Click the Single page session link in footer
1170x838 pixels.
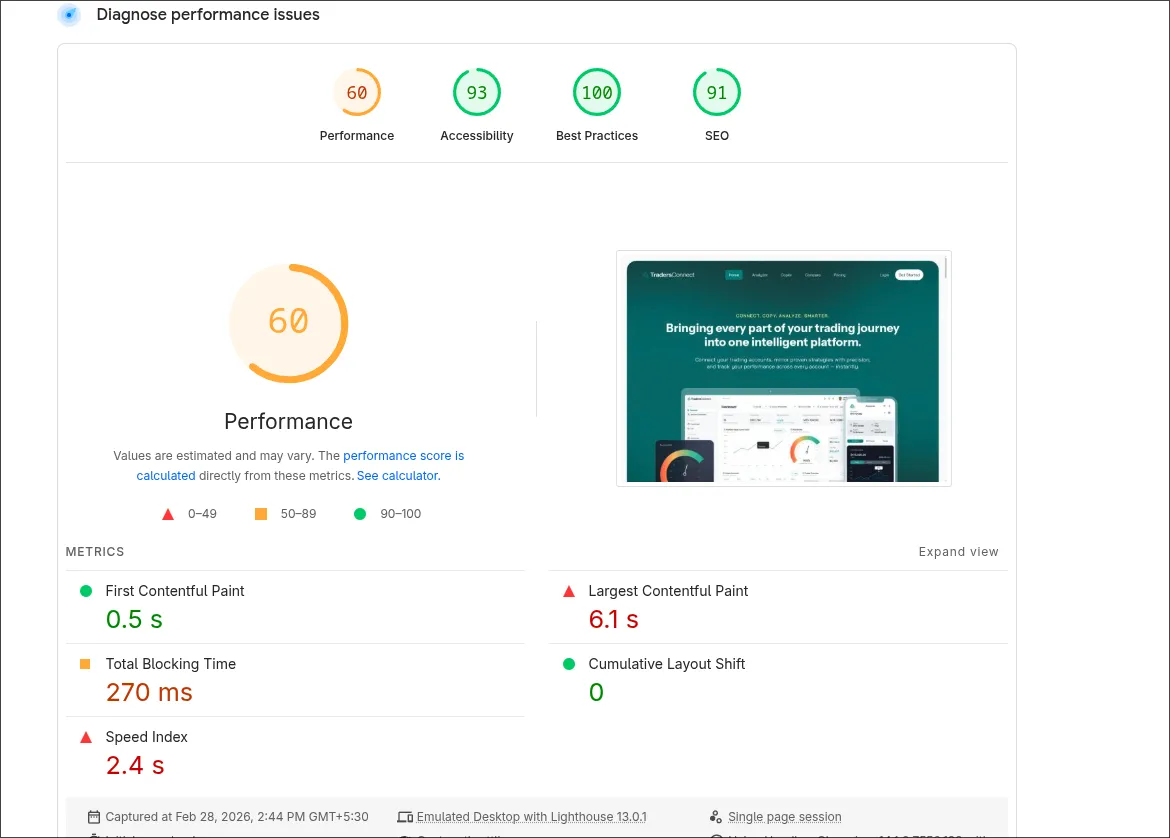click(784, 816)
